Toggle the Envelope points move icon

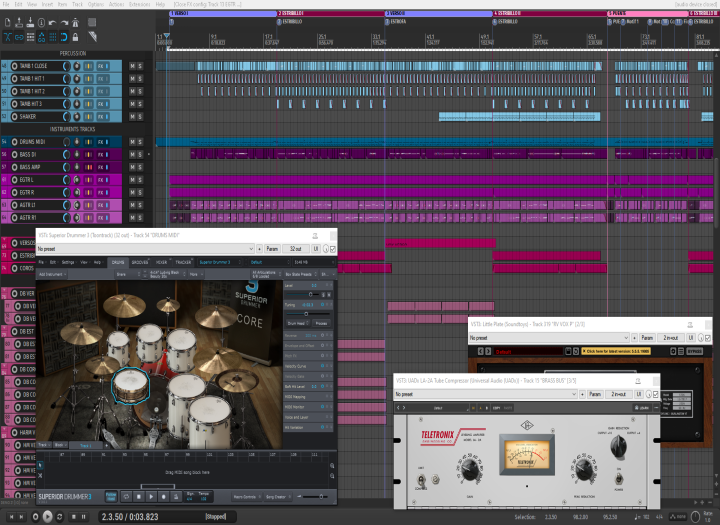[x=41, y=37]
